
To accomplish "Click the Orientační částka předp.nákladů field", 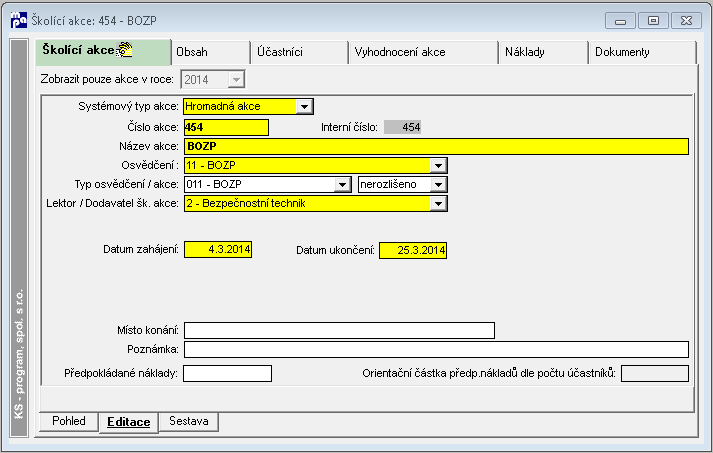I will pos(655,373).
